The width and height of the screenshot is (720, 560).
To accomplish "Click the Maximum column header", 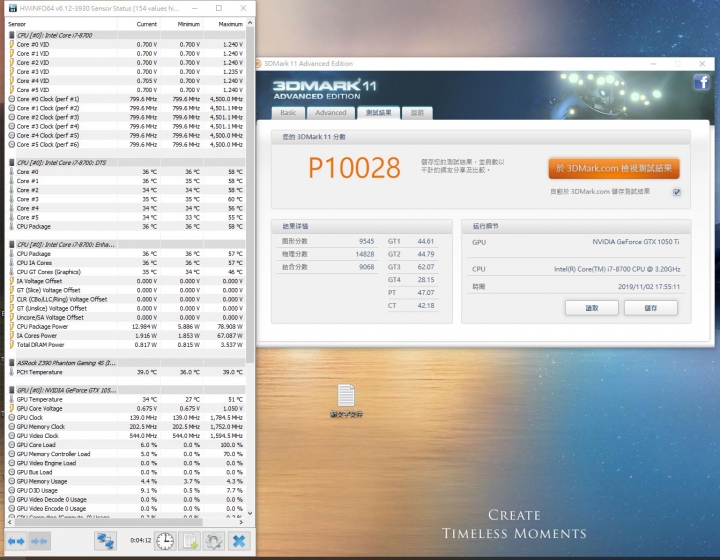I will (224, 24).
